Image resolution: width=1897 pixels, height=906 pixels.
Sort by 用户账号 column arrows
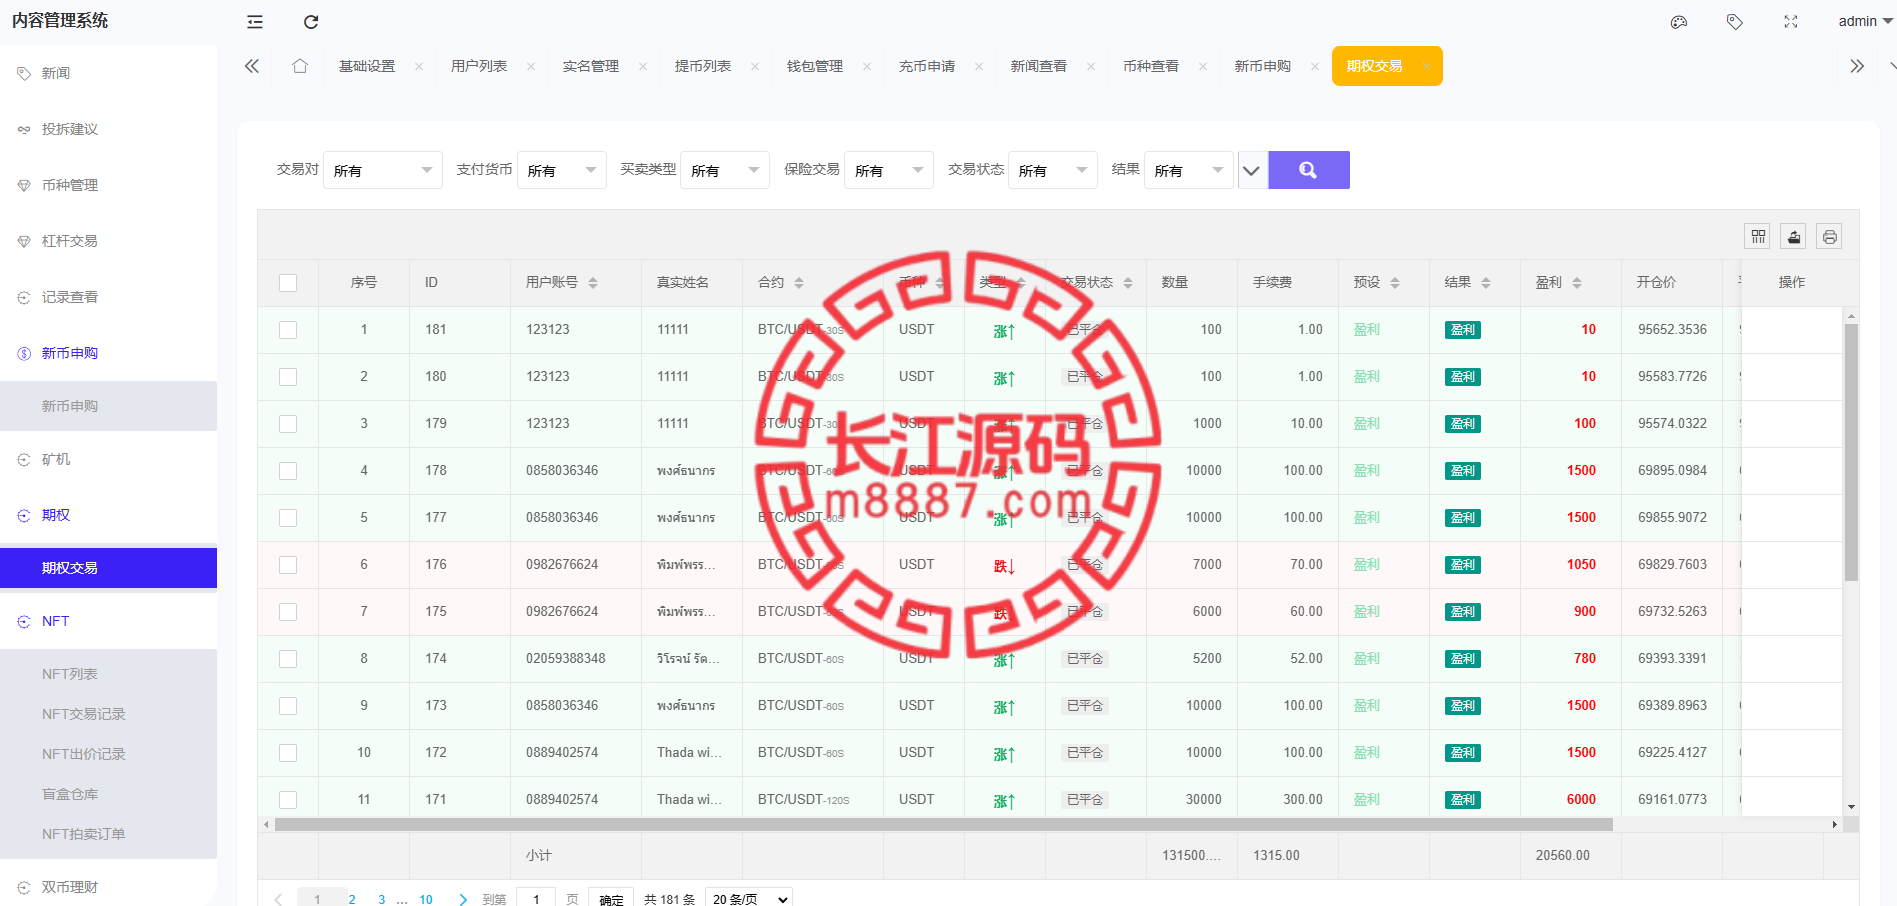(x=593, y=283)
